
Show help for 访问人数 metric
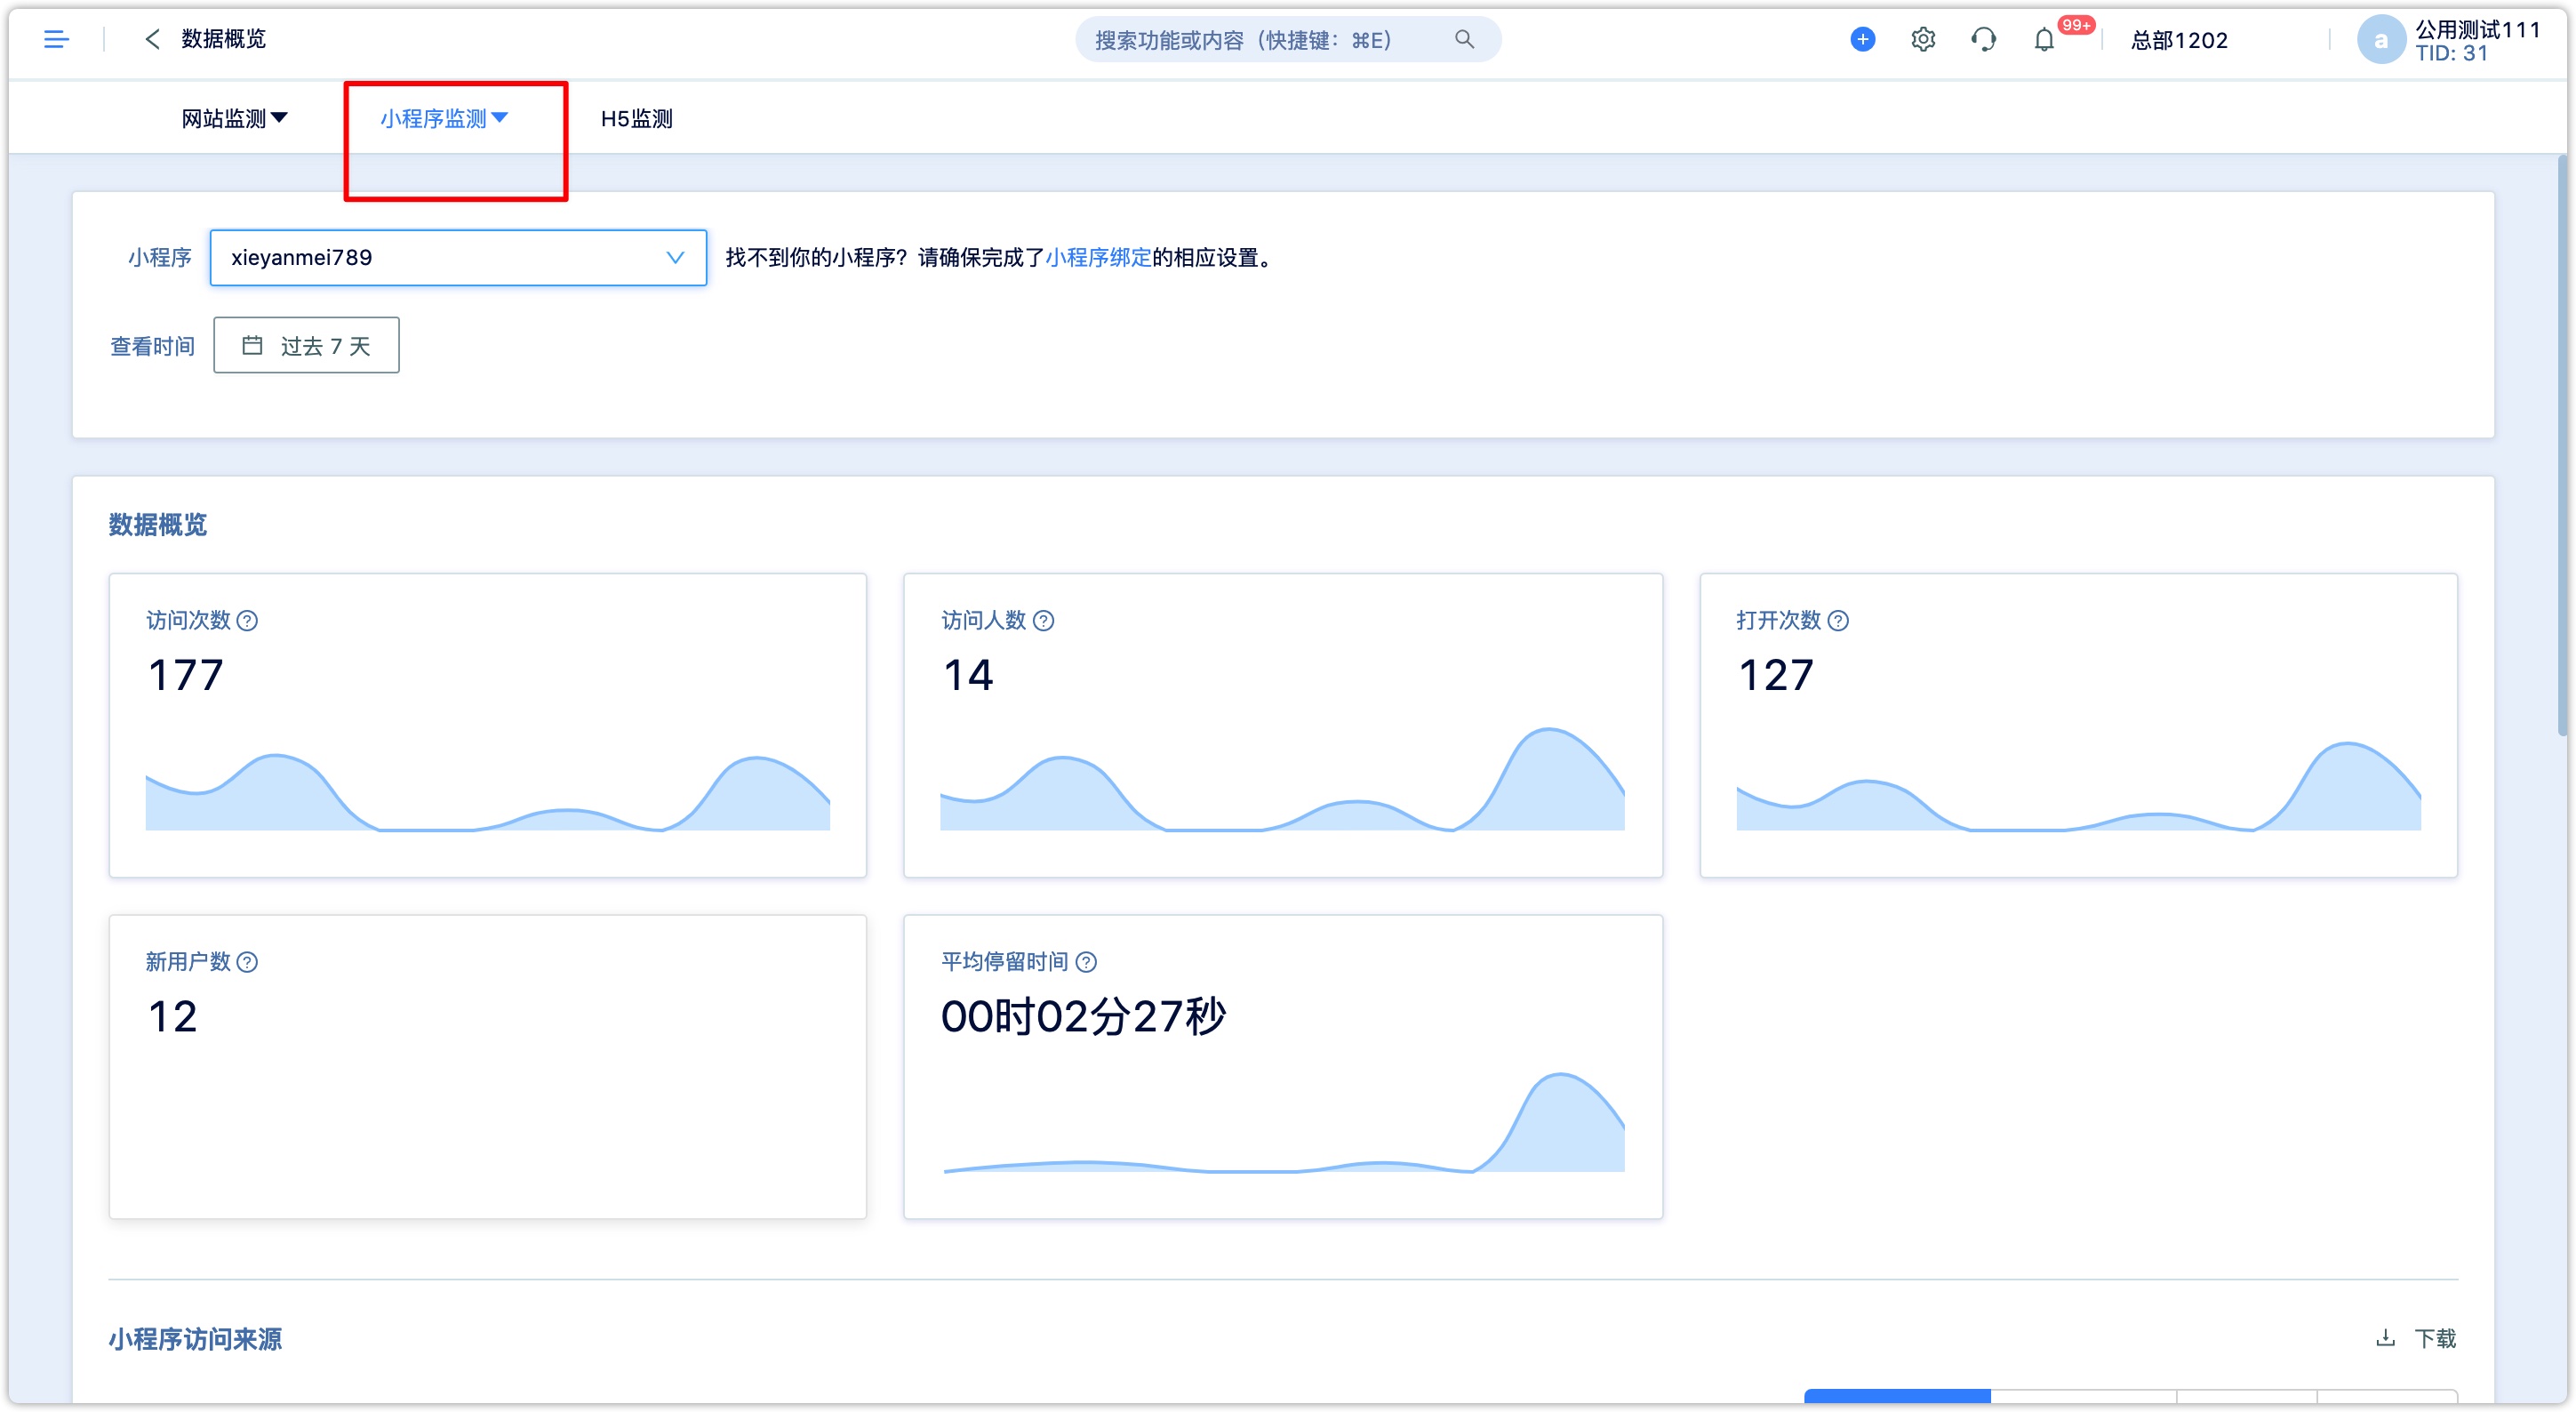tap(1043, 621)
